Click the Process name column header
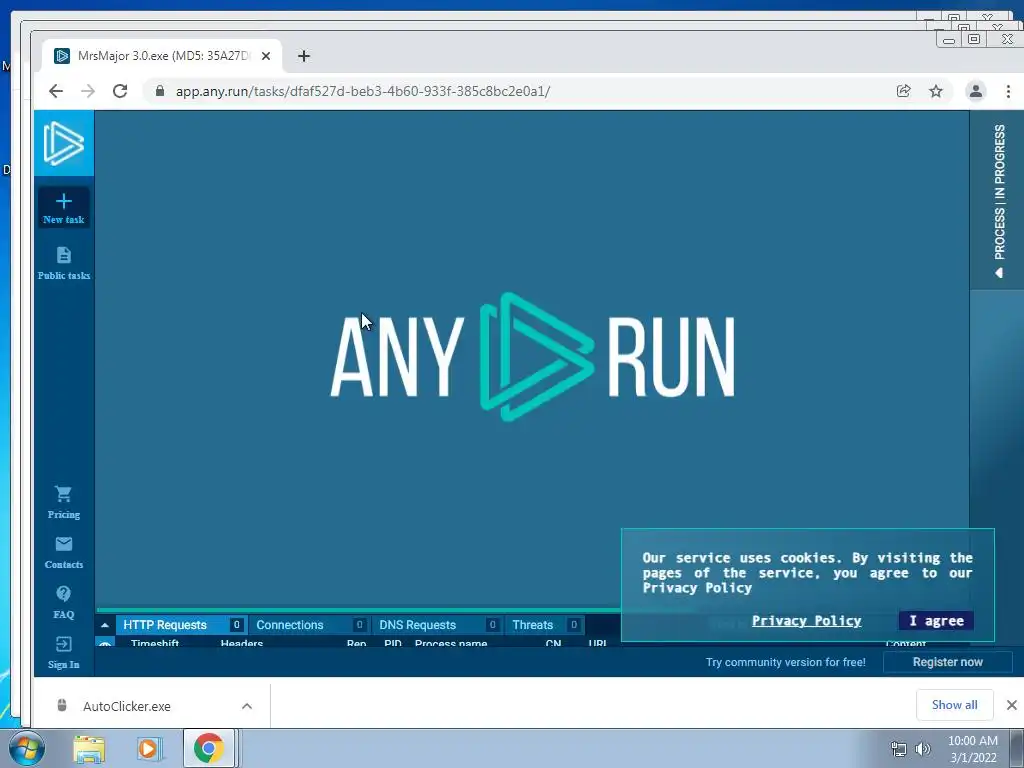 (x=451, y=643)
